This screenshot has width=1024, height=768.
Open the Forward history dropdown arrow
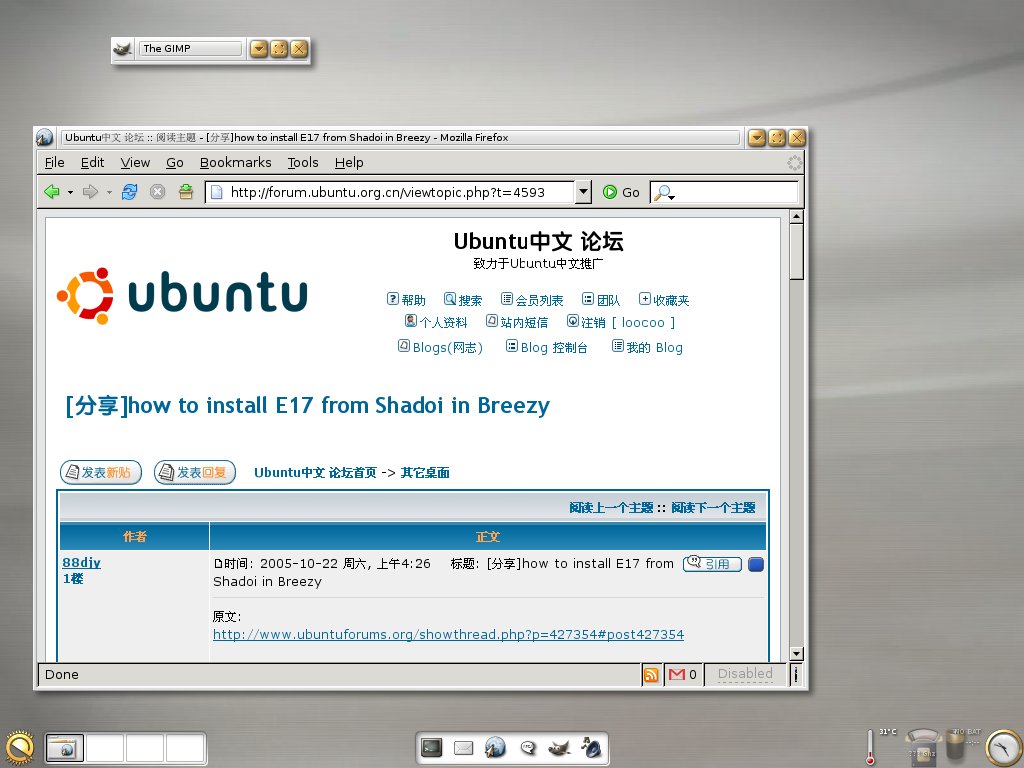[x=109, y=192]
